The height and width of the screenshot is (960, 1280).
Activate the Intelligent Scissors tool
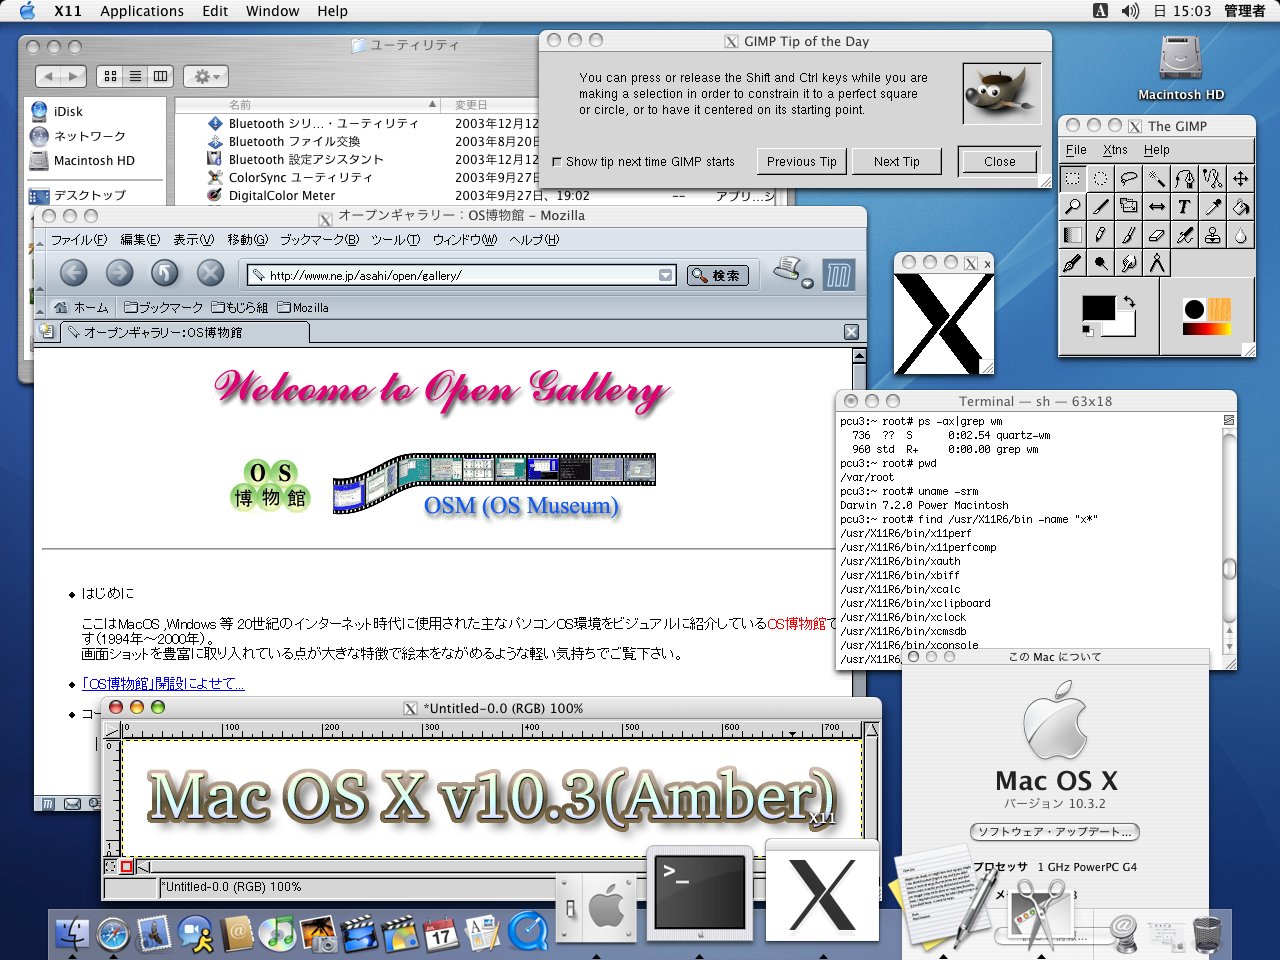click(1212, 179)
